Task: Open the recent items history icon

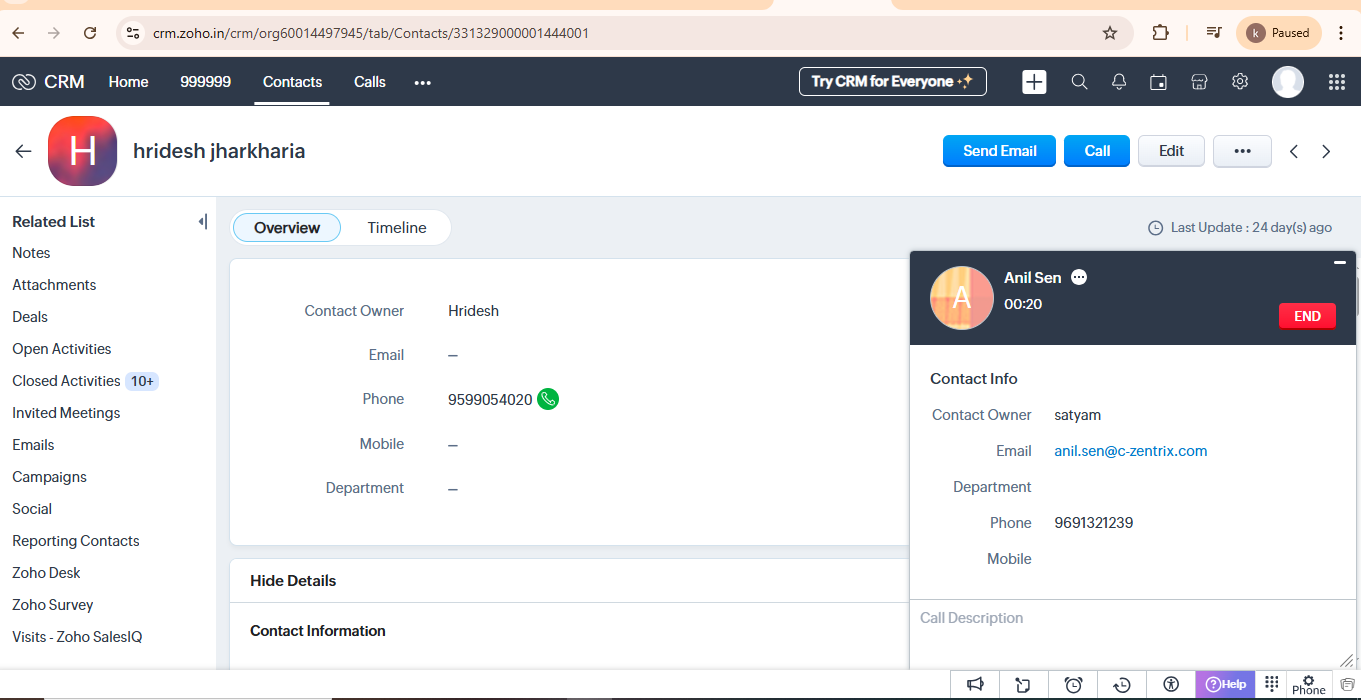Action: (x=1122, y=684)
